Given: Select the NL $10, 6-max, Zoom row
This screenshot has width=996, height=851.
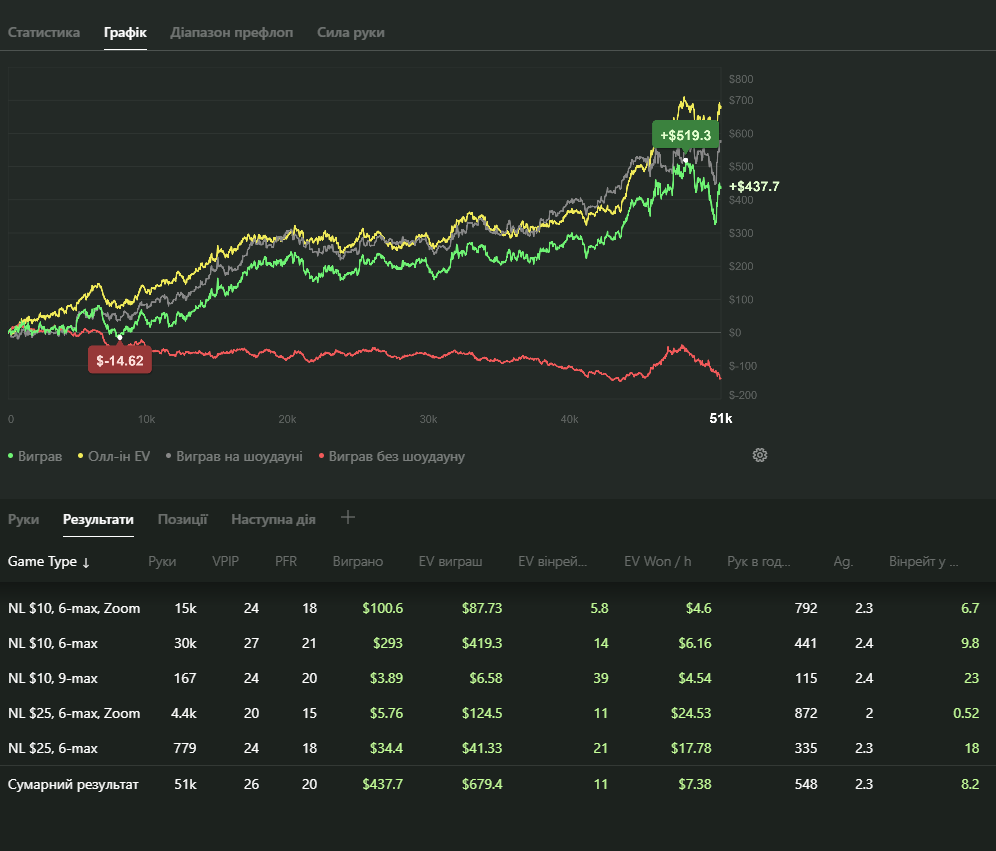Looking at the screenshot, I should pos(74,608).
